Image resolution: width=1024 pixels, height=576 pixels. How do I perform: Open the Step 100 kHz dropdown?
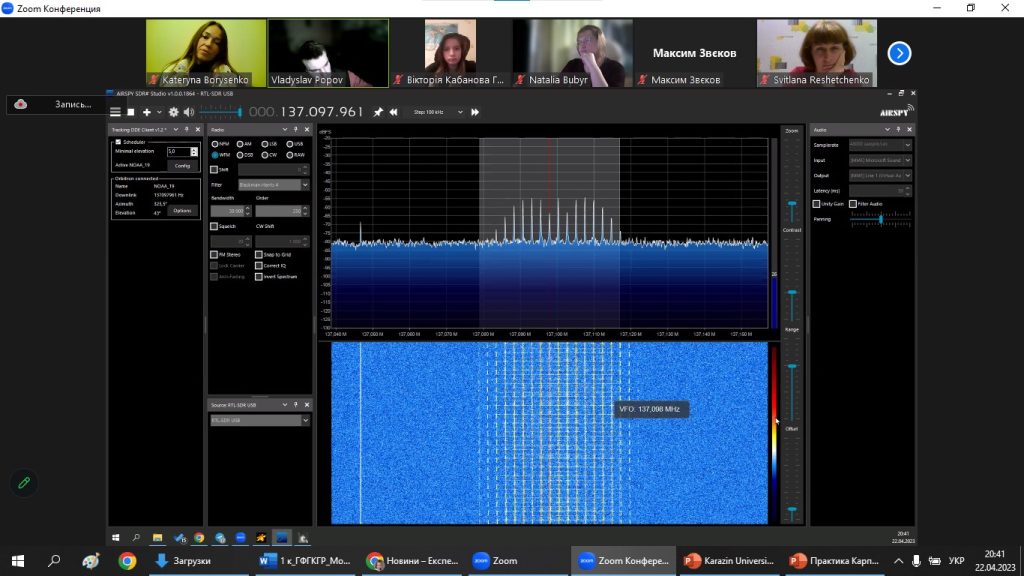click(x=438, y=112)
